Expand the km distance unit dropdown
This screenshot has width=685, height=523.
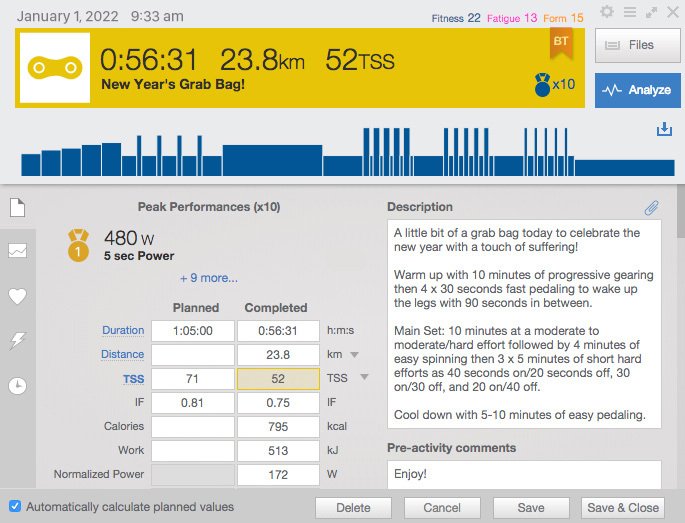(x=355, y=355)
